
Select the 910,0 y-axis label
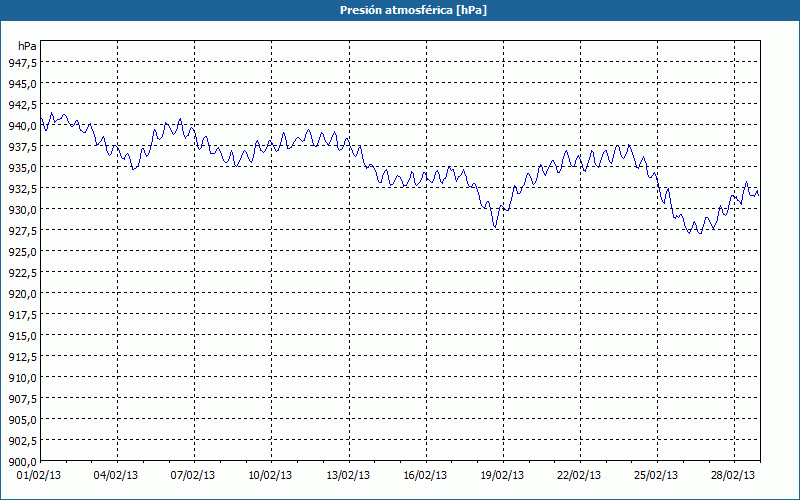(x=22, y=377)
